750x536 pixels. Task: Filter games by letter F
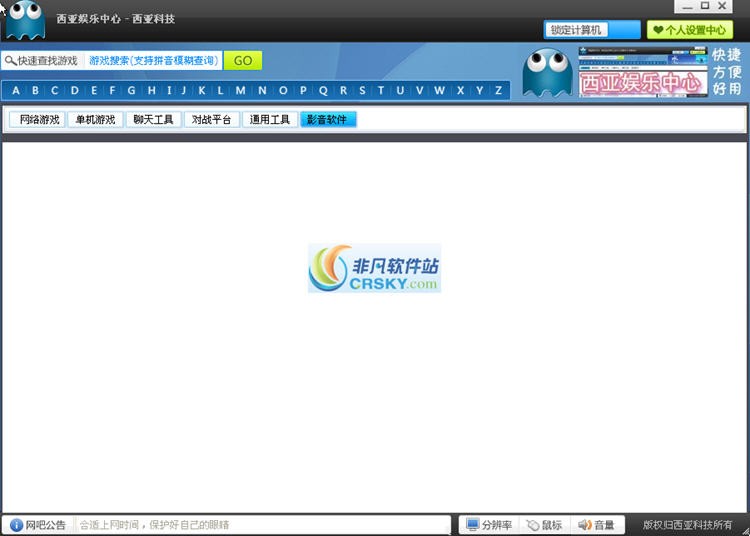click(x=112, y=90)
